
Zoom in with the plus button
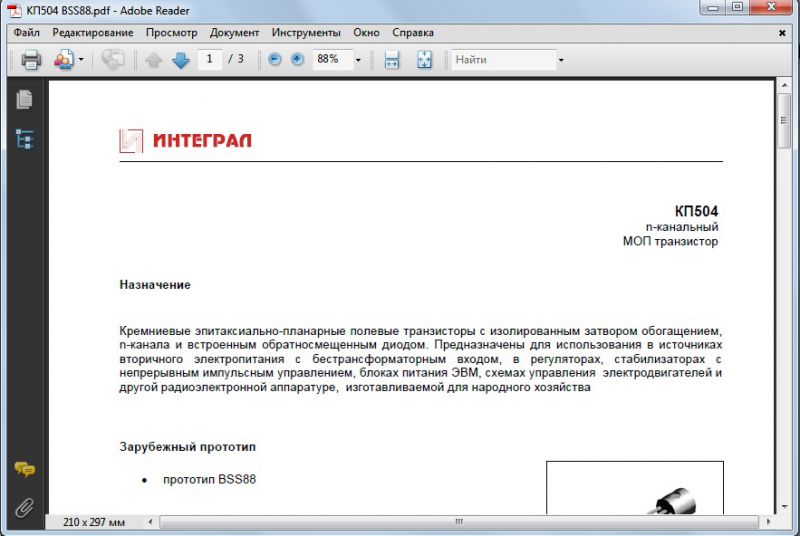[297, 59]
